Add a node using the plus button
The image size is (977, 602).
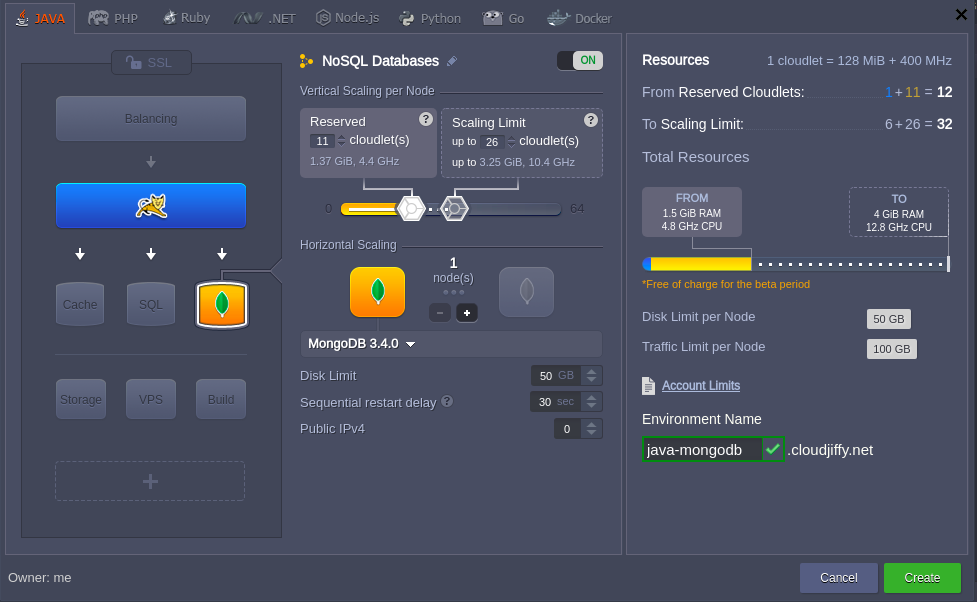(x=466, y=313)
